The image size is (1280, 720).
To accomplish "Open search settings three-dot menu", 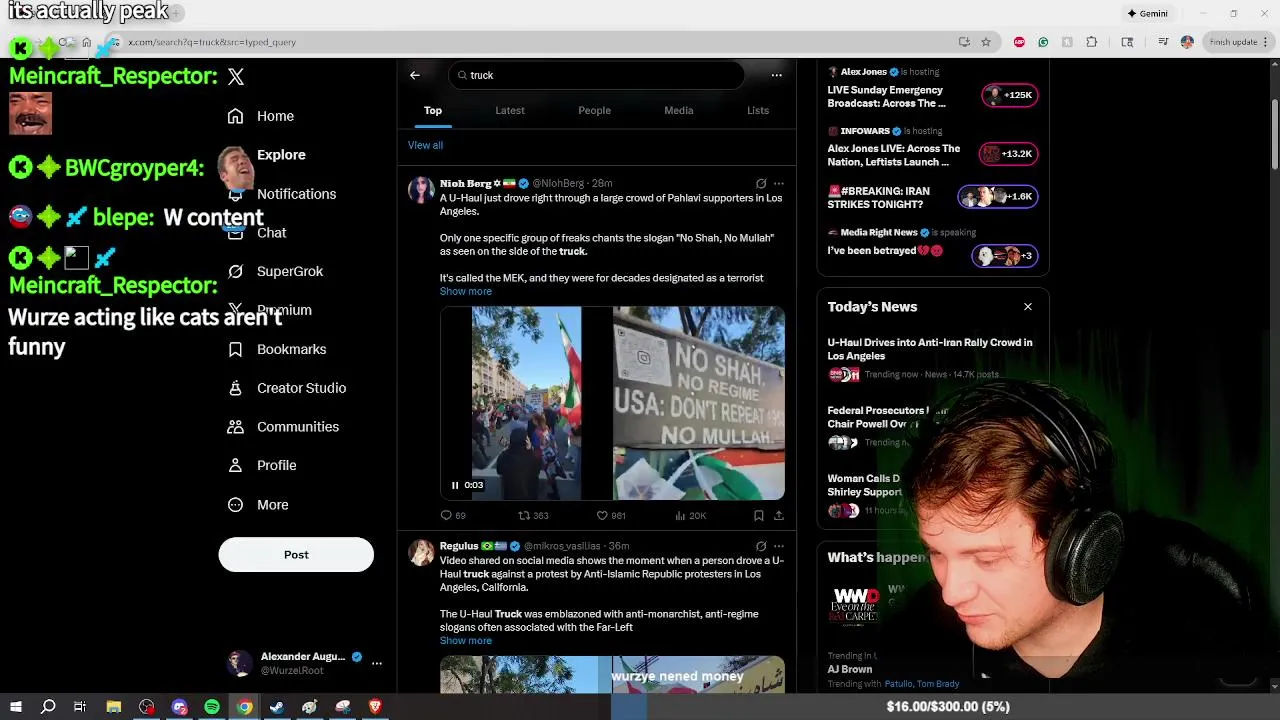I will (x=776, y=75).
